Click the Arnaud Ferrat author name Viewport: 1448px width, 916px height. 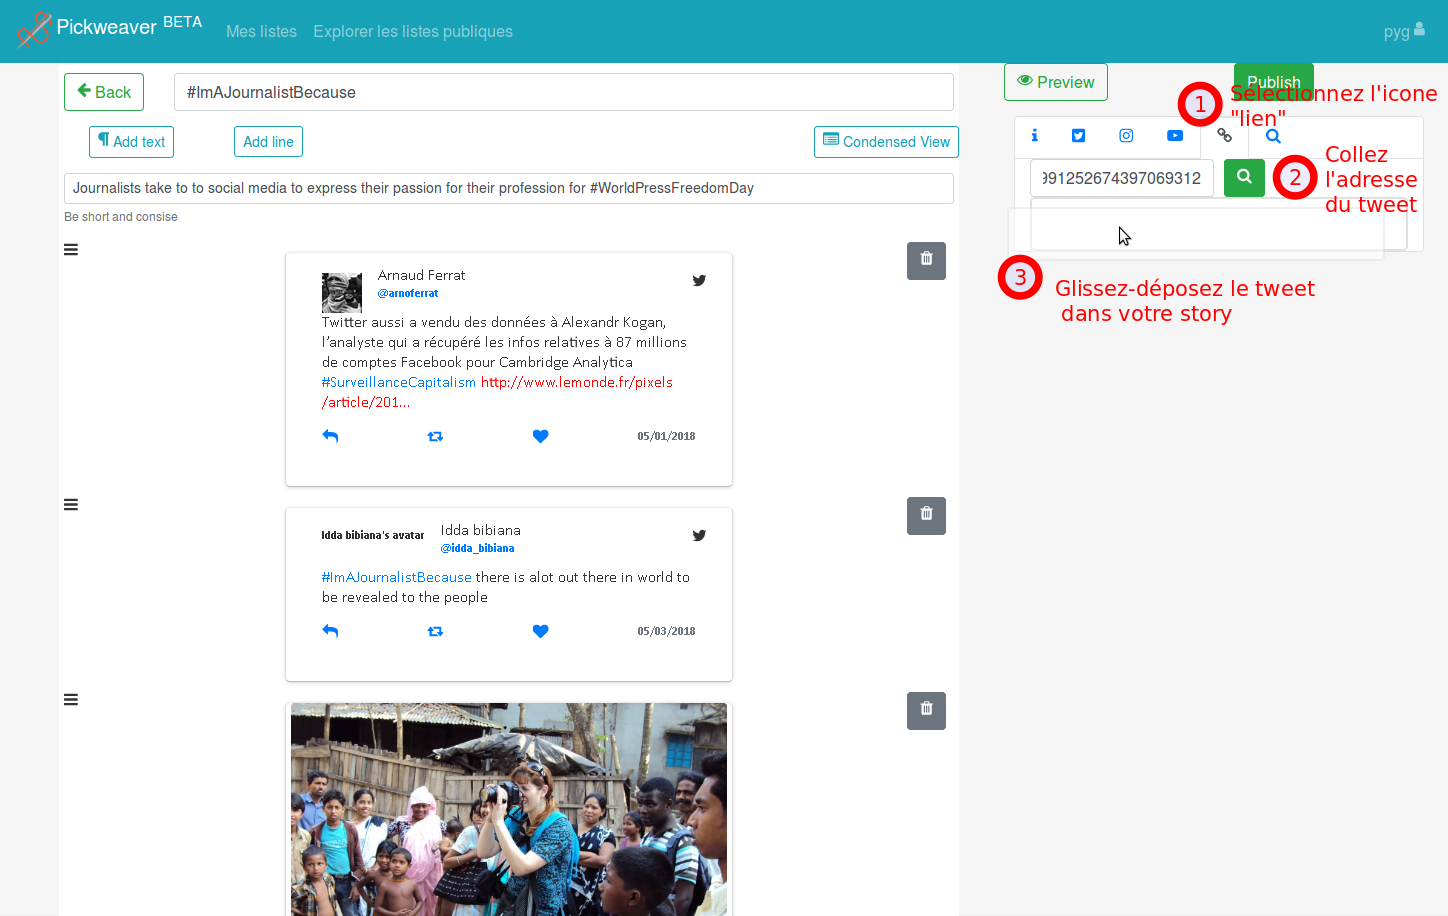(421, 275)
